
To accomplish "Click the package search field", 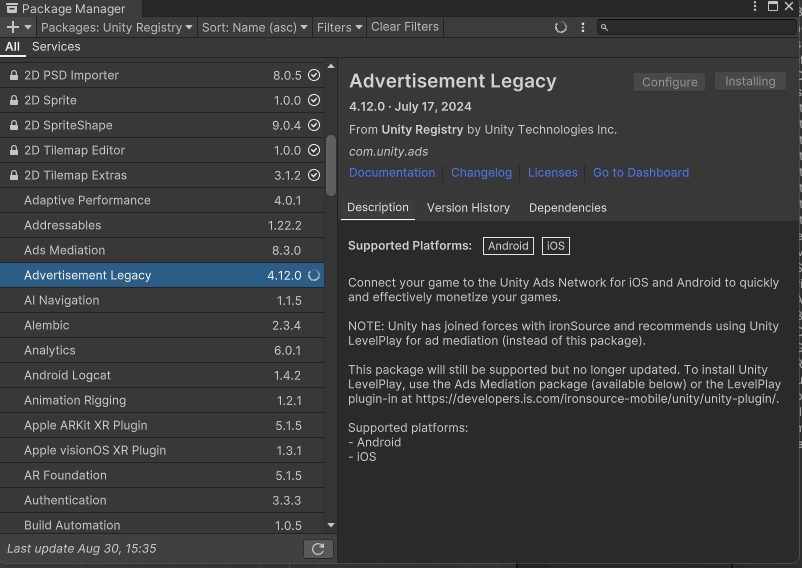I will [x=697, y=27].
